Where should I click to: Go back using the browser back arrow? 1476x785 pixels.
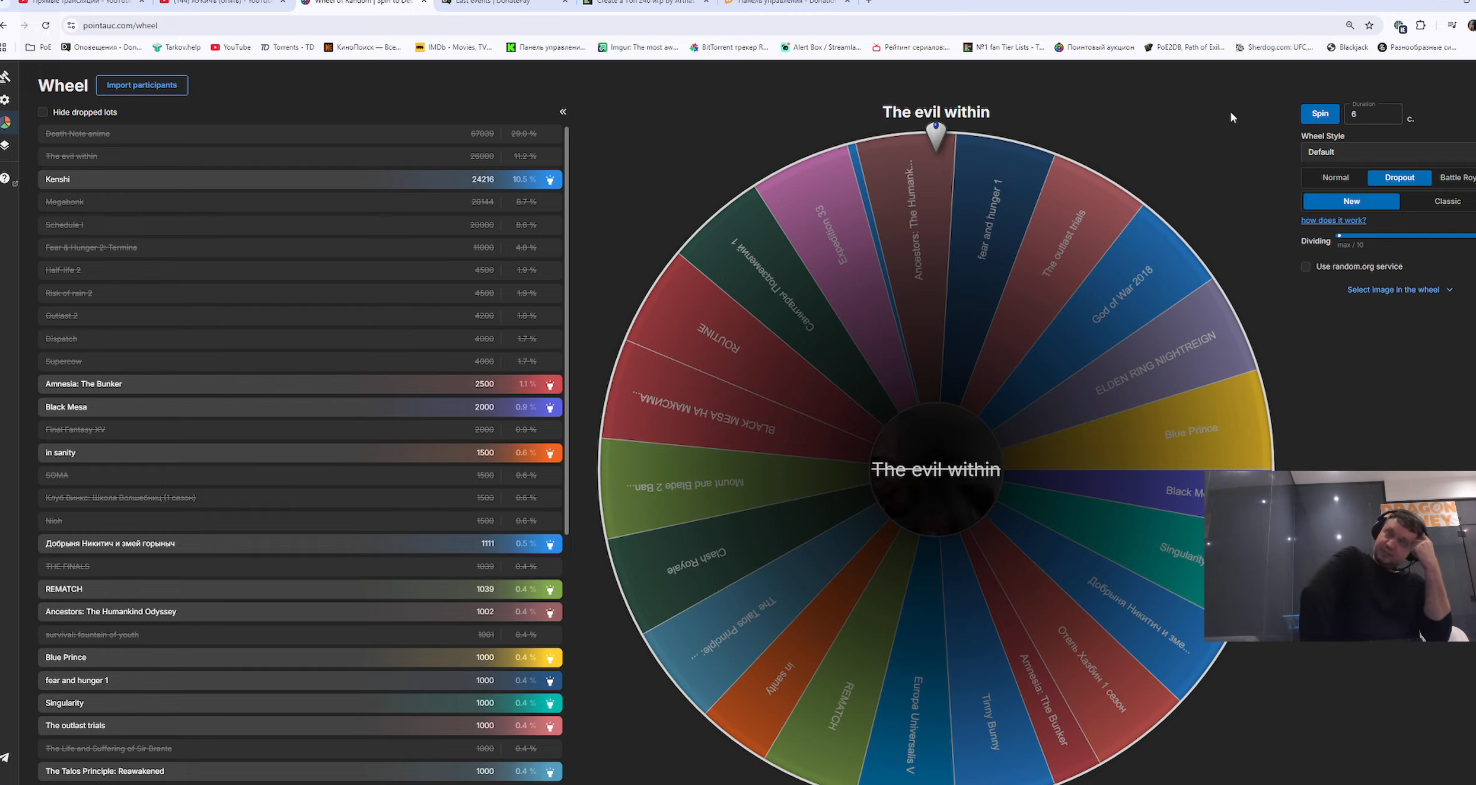point(5,25)
